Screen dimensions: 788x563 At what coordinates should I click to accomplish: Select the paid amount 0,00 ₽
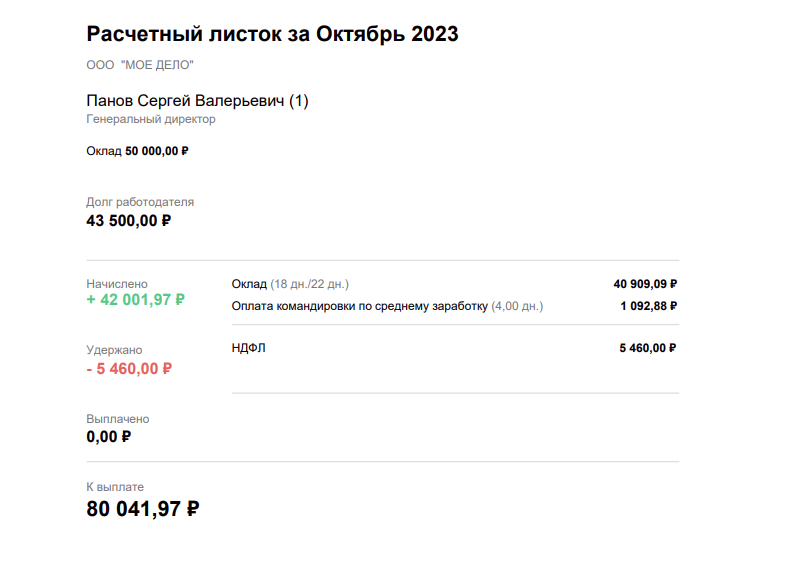pyautogui.click(x=109, y=437)
